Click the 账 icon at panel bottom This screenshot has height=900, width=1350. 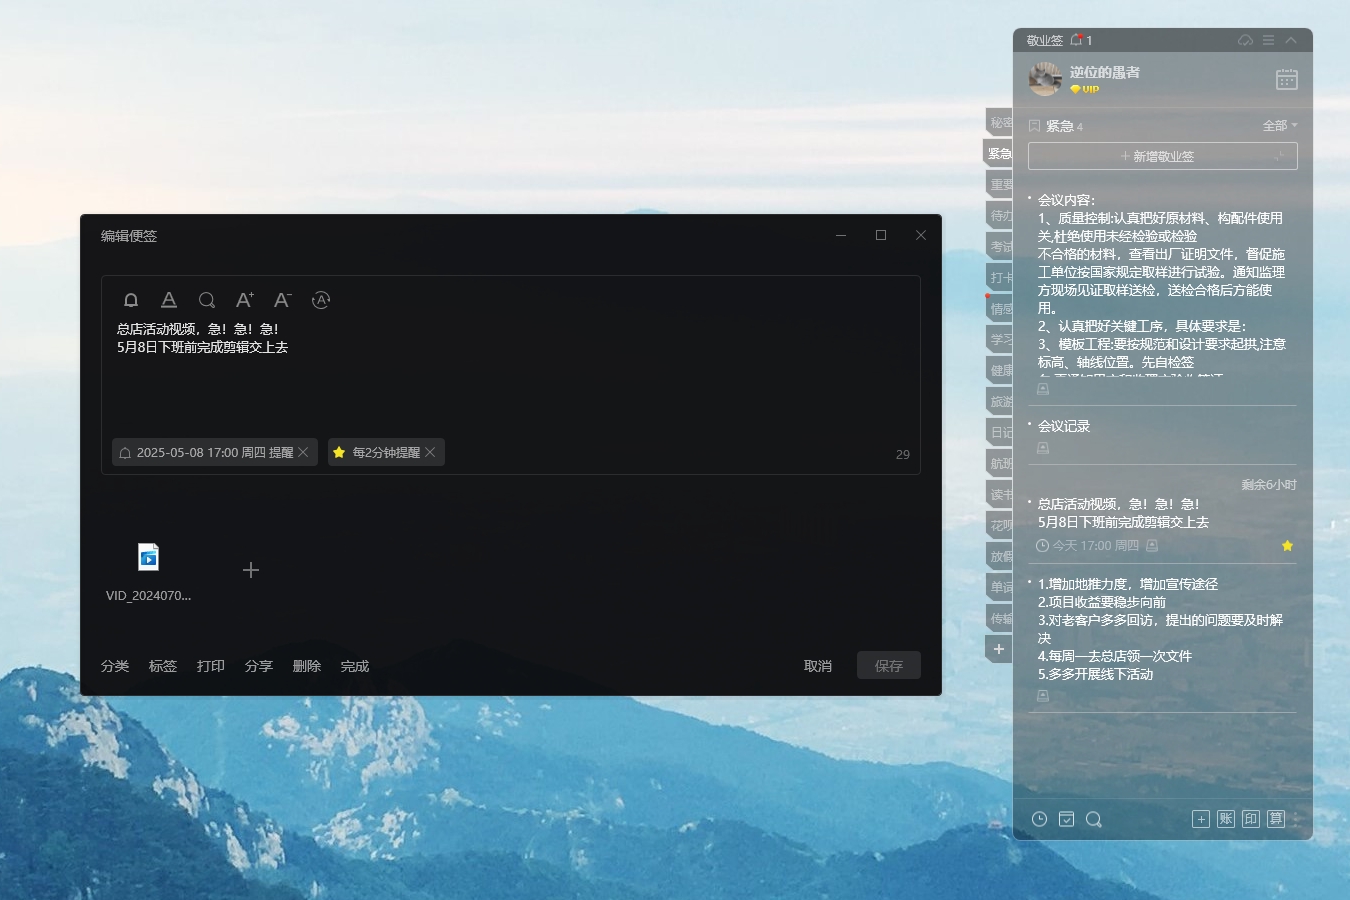click(1226, 819)
